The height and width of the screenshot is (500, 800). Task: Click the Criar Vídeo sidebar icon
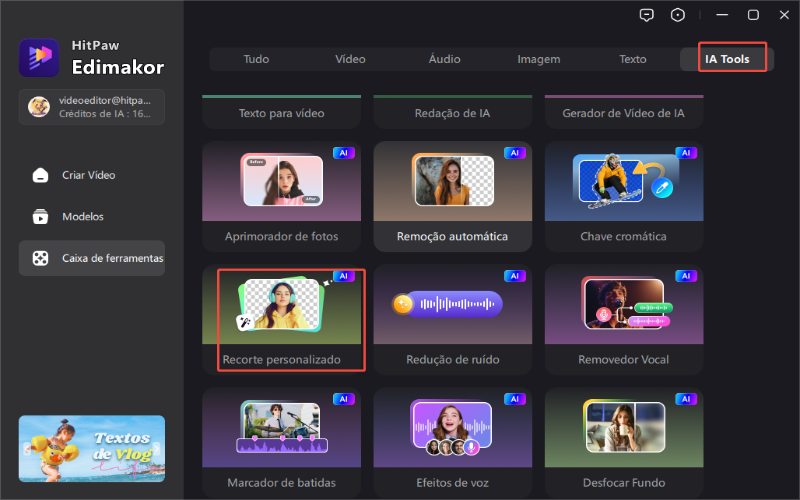point(40,175)
